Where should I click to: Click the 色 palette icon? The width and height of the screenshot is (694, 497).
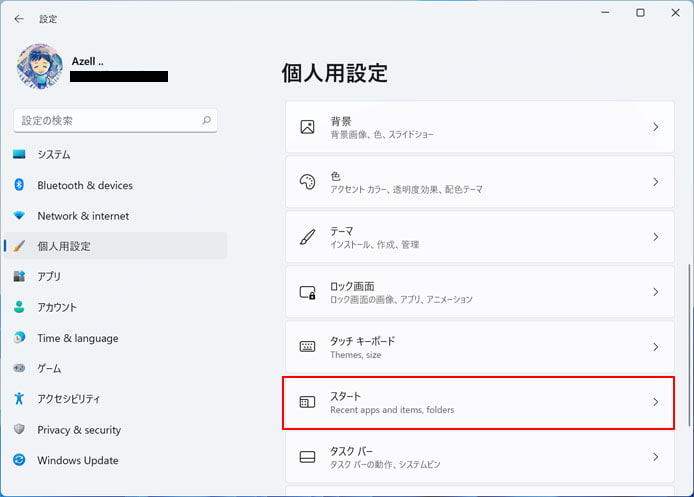coord(308,182)
